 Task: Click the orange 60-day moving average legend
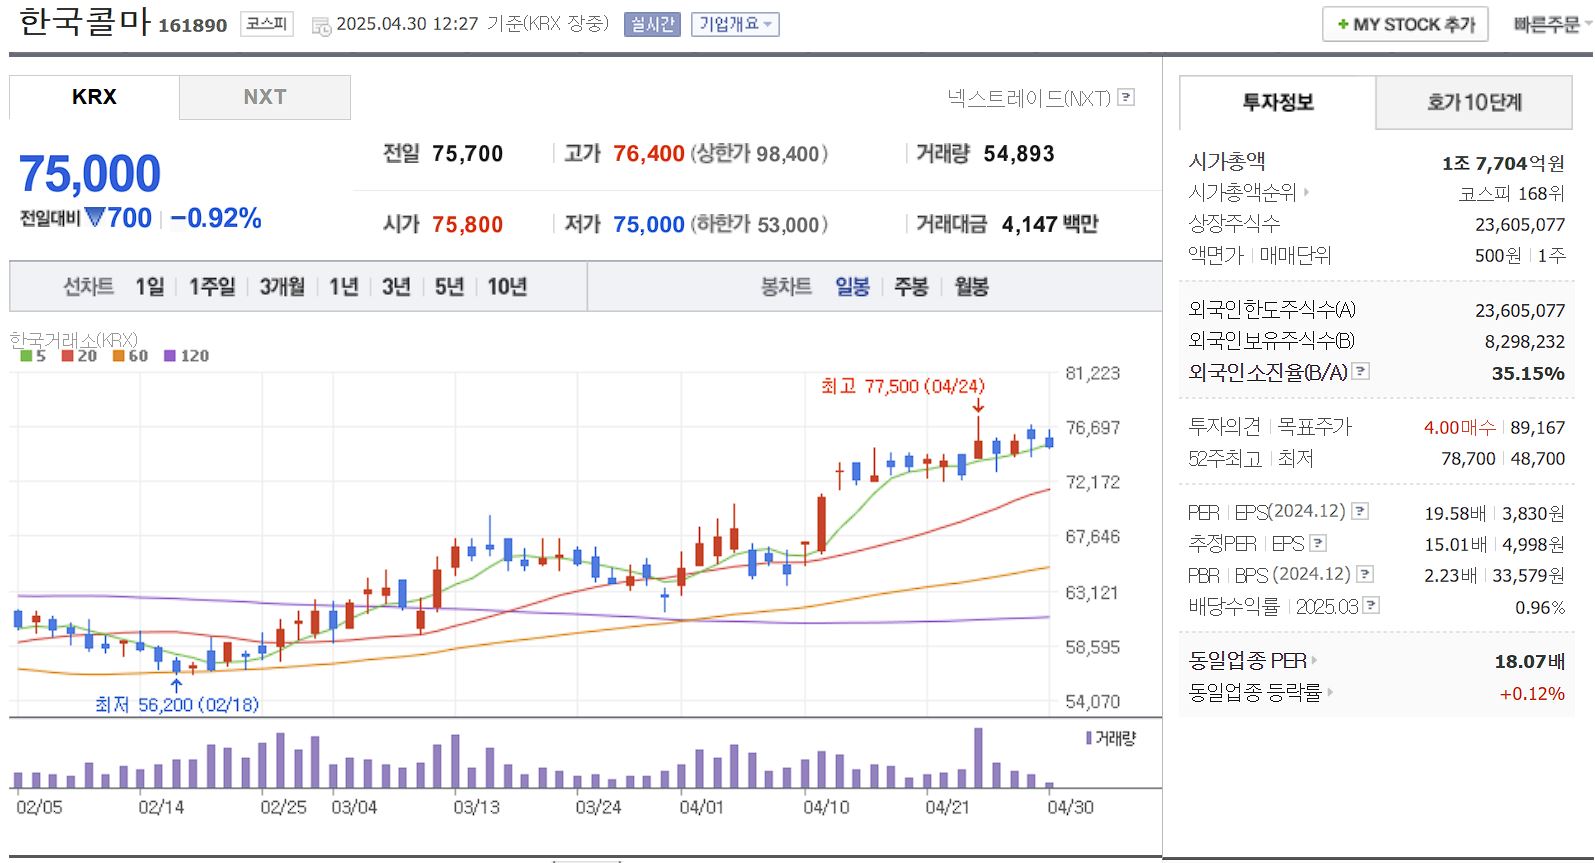(130, 356)
